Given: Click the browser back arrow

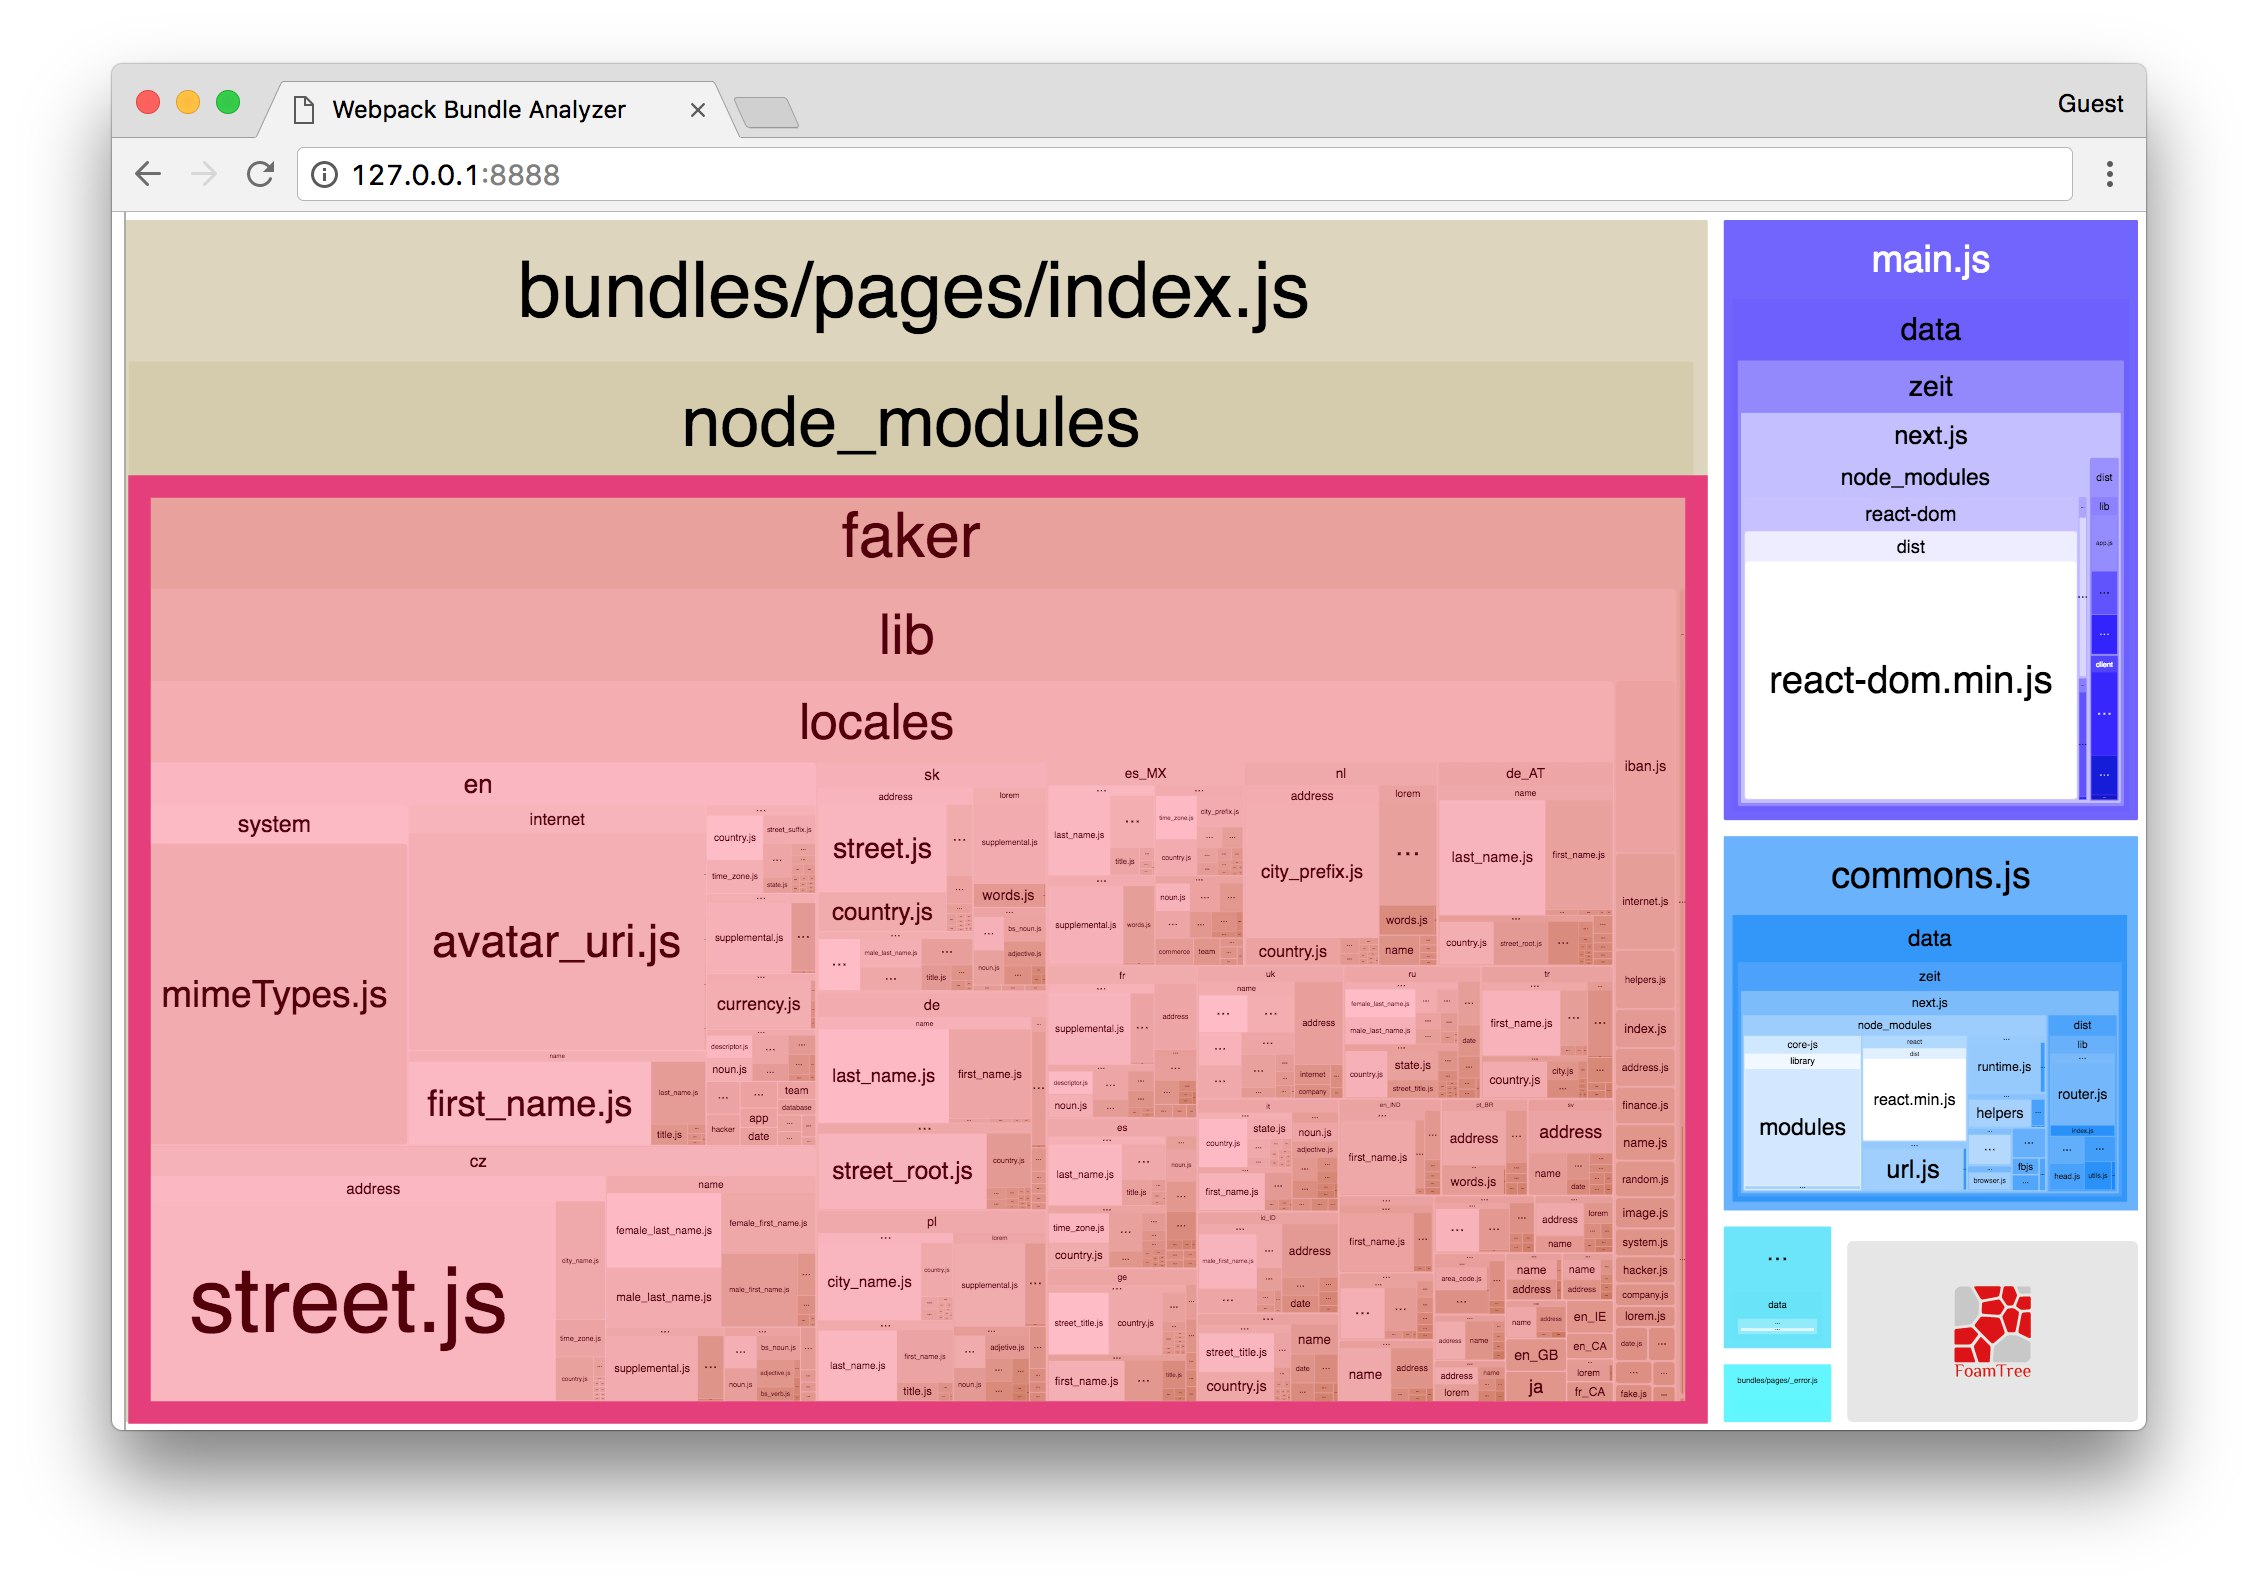Looking at the screenshot, I should (148, 174).
